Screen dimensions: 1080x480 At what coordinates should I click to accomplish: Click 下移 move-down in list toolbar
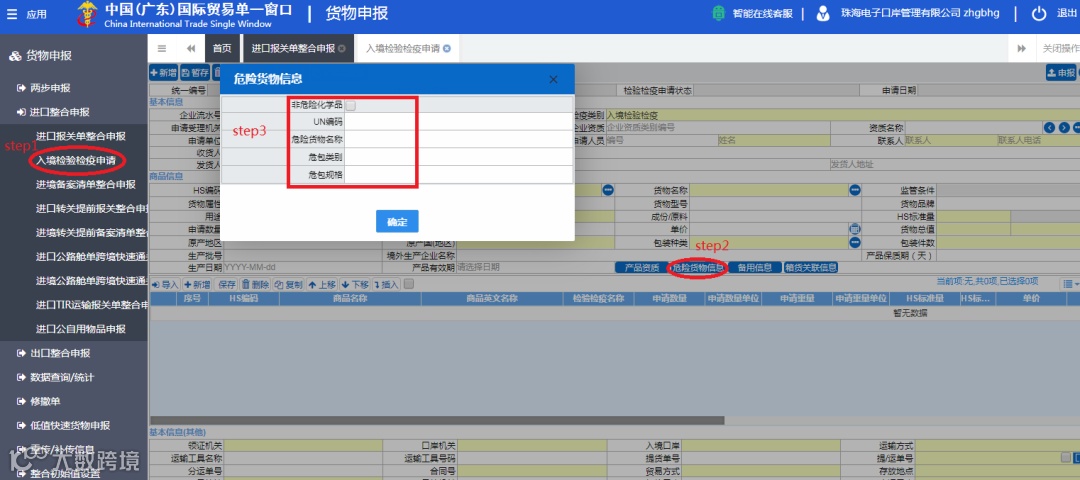(355, 284)
